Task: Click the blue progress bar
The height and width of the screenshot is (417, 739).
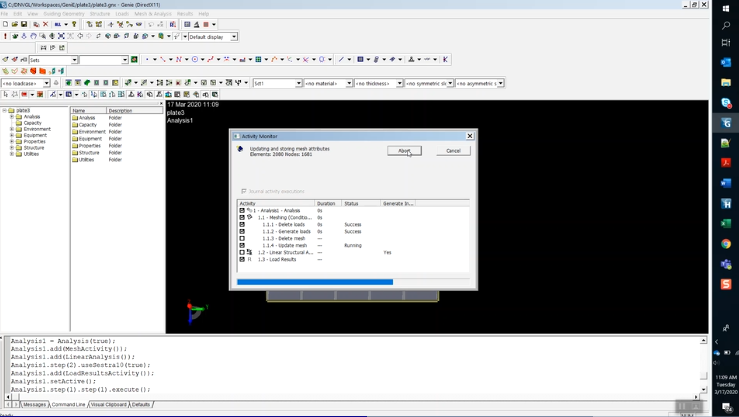Action: coord(315,282)
